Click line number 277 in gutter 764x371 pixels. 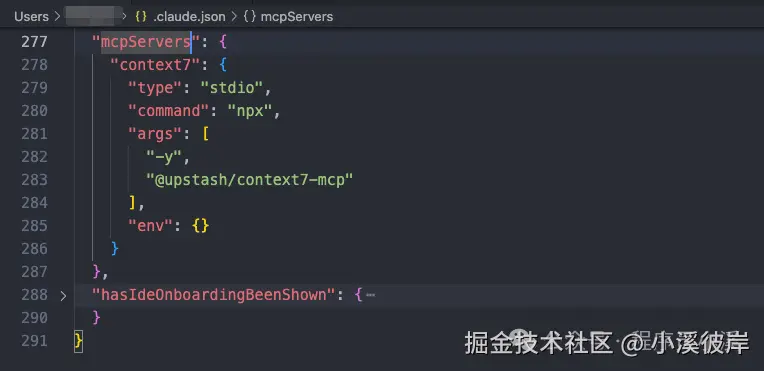pyautogui.click(x=34, y=42)
